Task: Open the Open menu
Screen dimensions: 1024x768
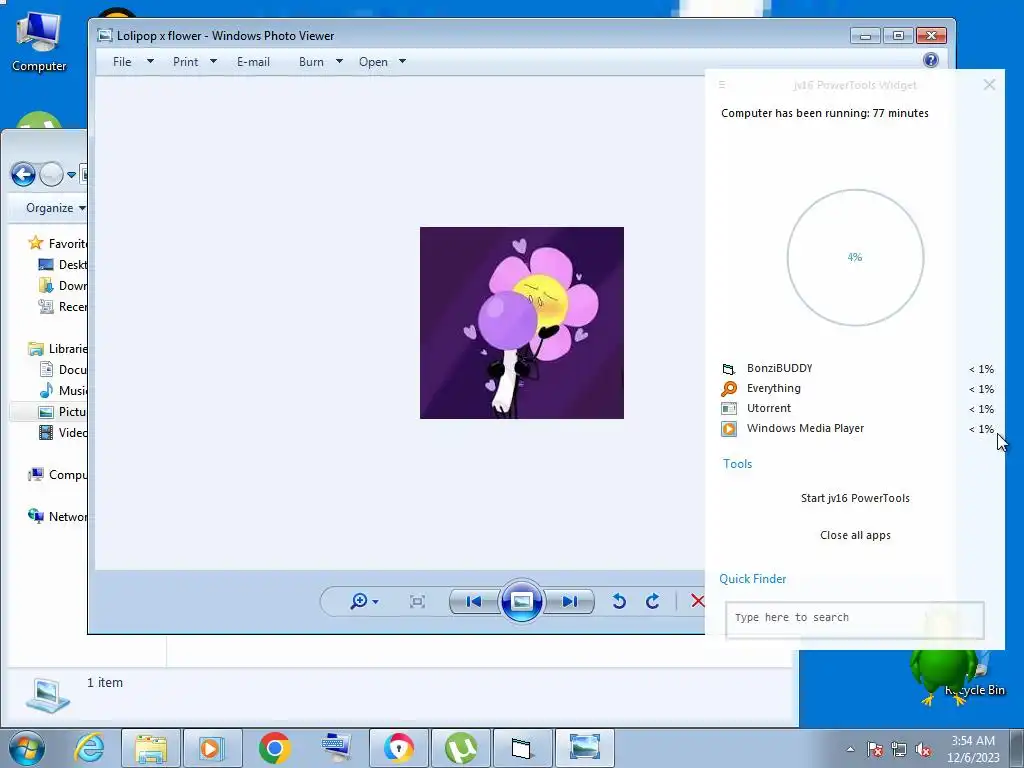Action: pos(373,61)
